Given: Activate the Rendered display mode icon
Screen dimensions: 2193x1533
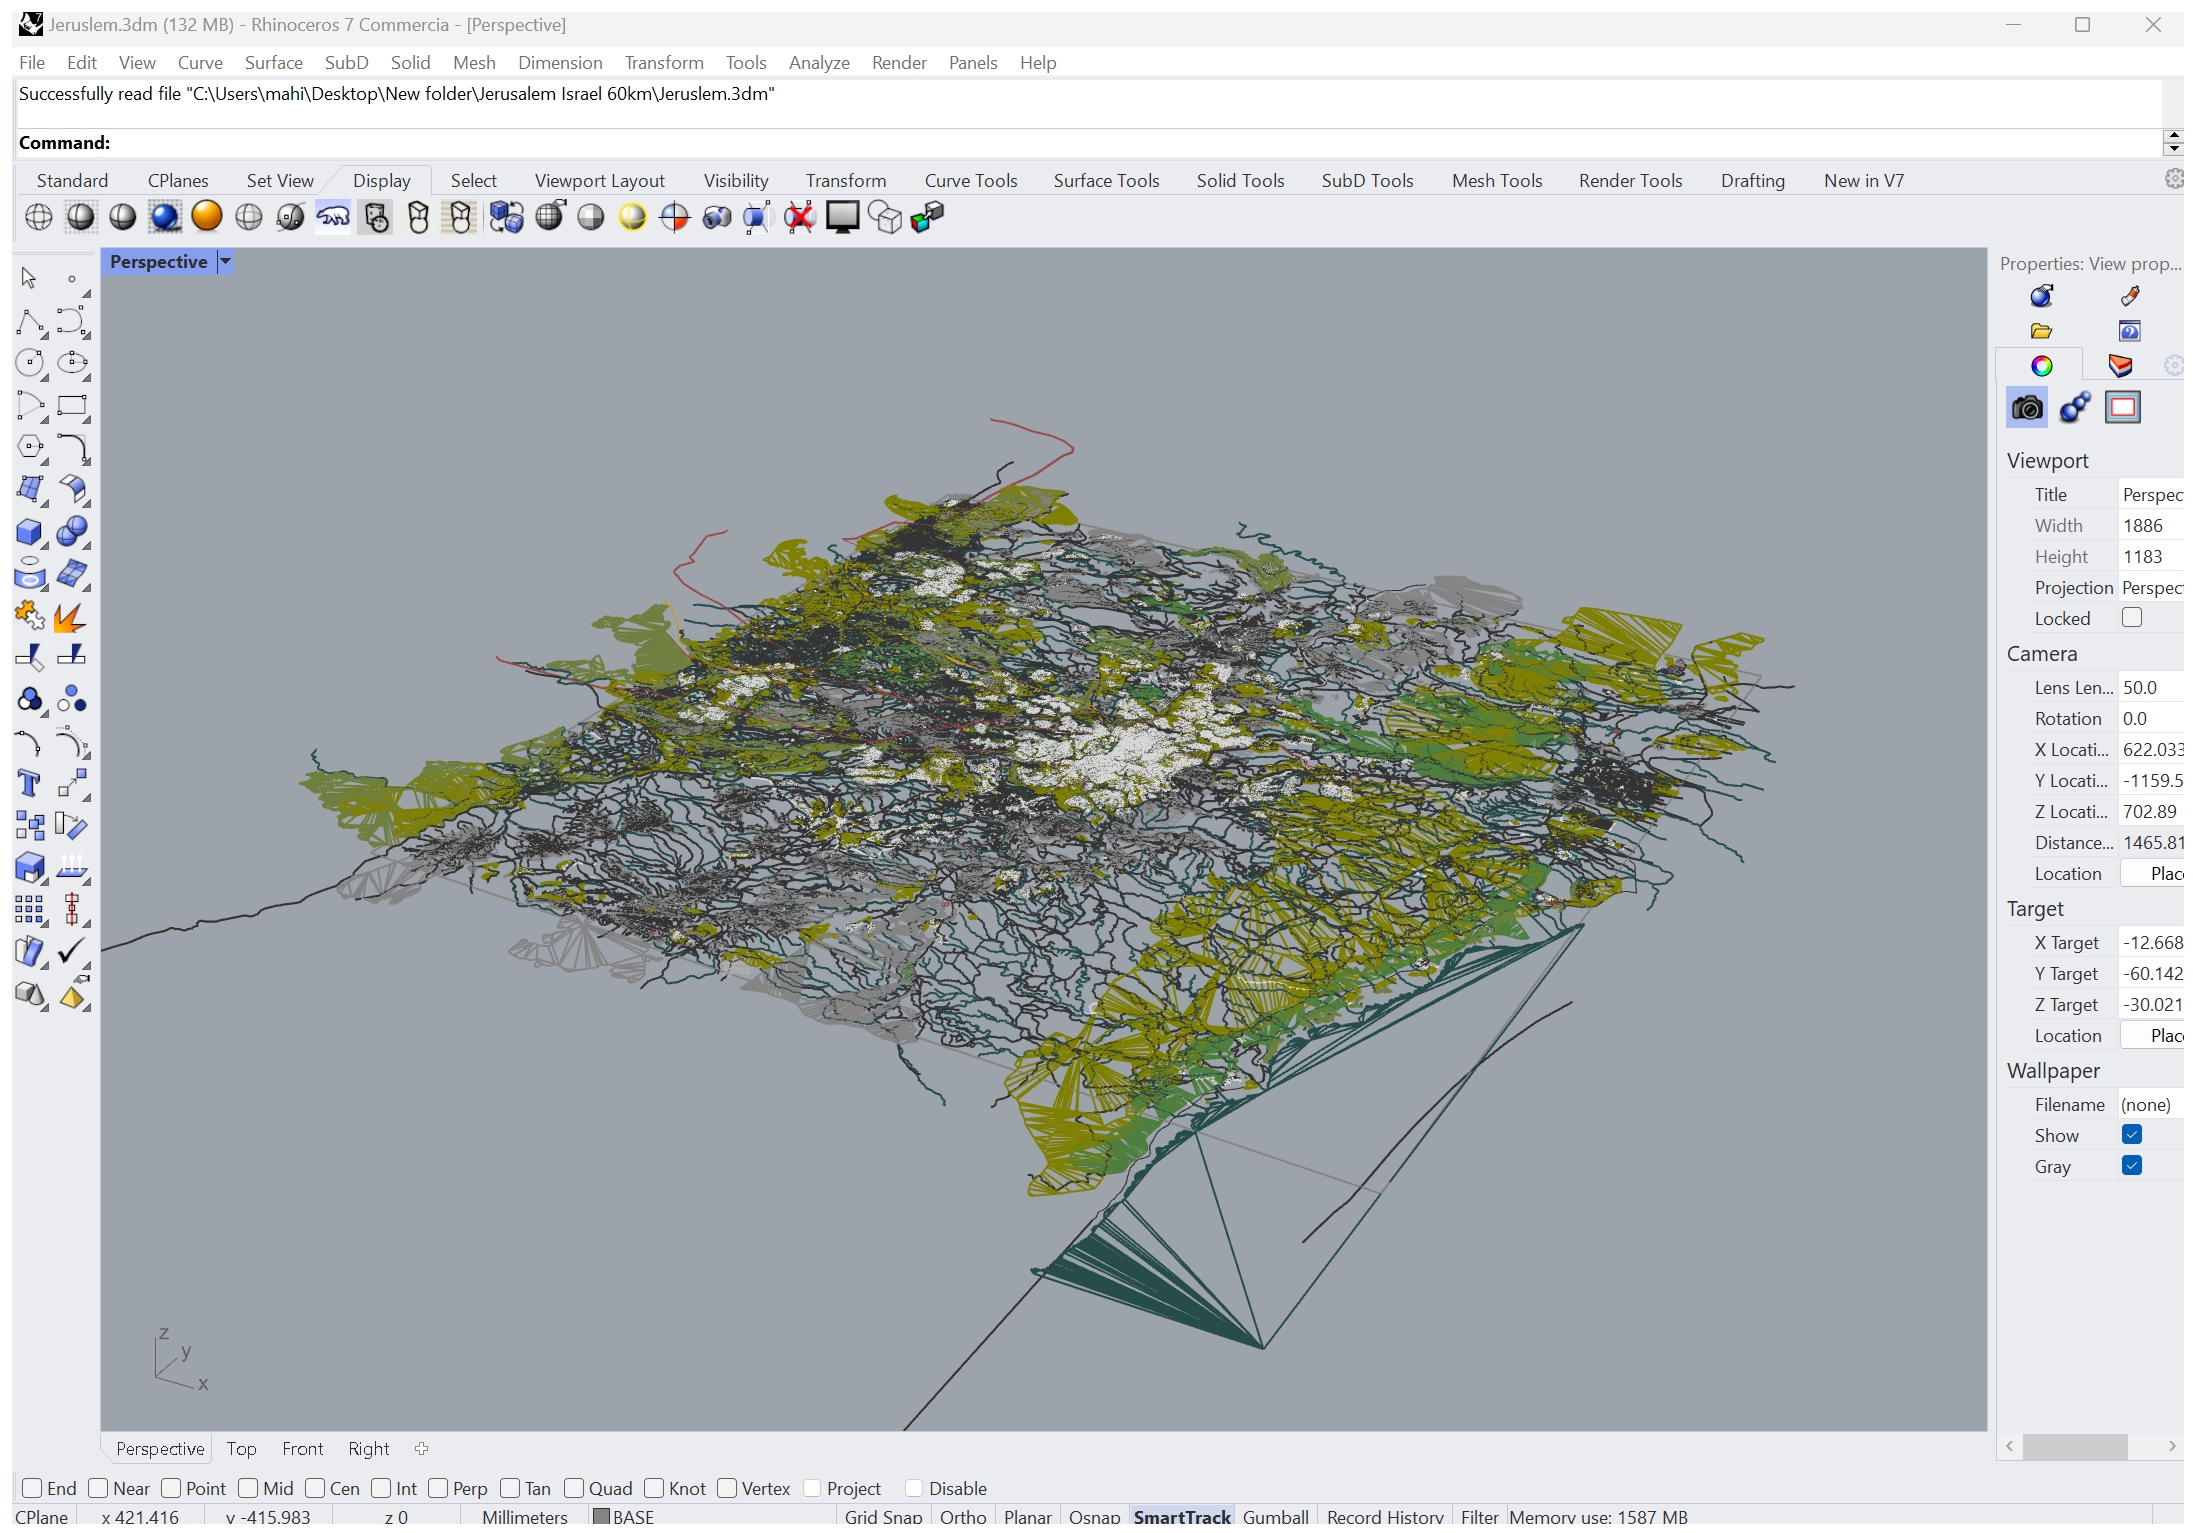Looking at the screenshot, I should pos(165,217).
